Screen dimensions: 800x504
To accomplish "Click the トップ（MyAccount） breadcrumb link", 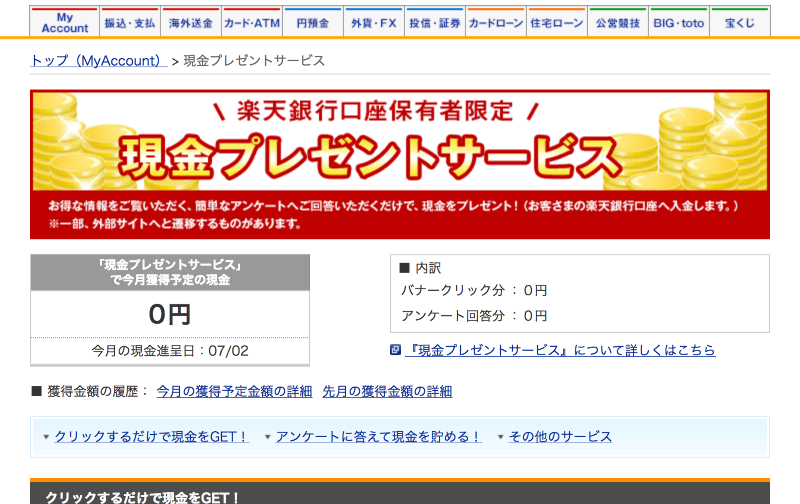I will click(x=98, y=61).
